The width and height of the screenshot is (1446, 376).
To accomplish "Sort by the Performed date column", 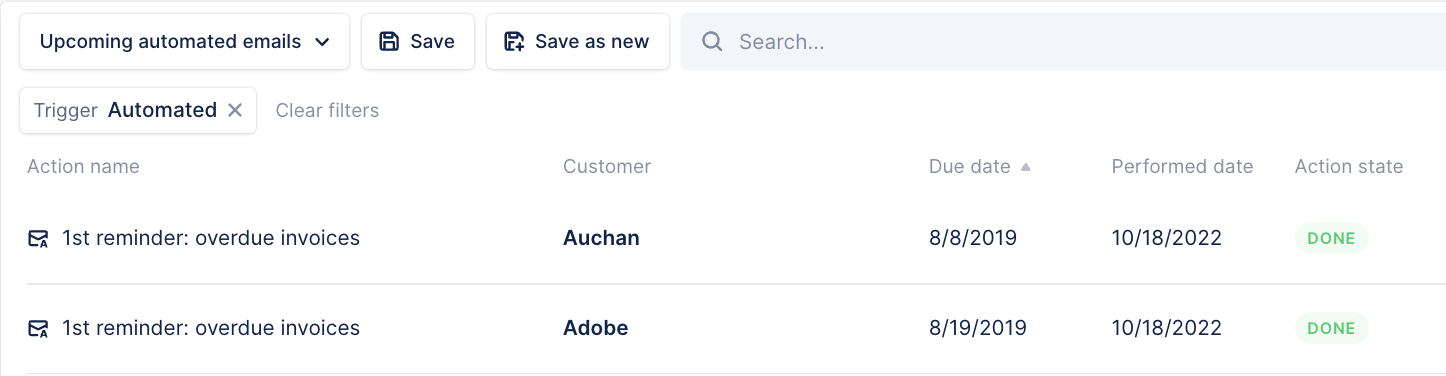I will pos(1182,166).
